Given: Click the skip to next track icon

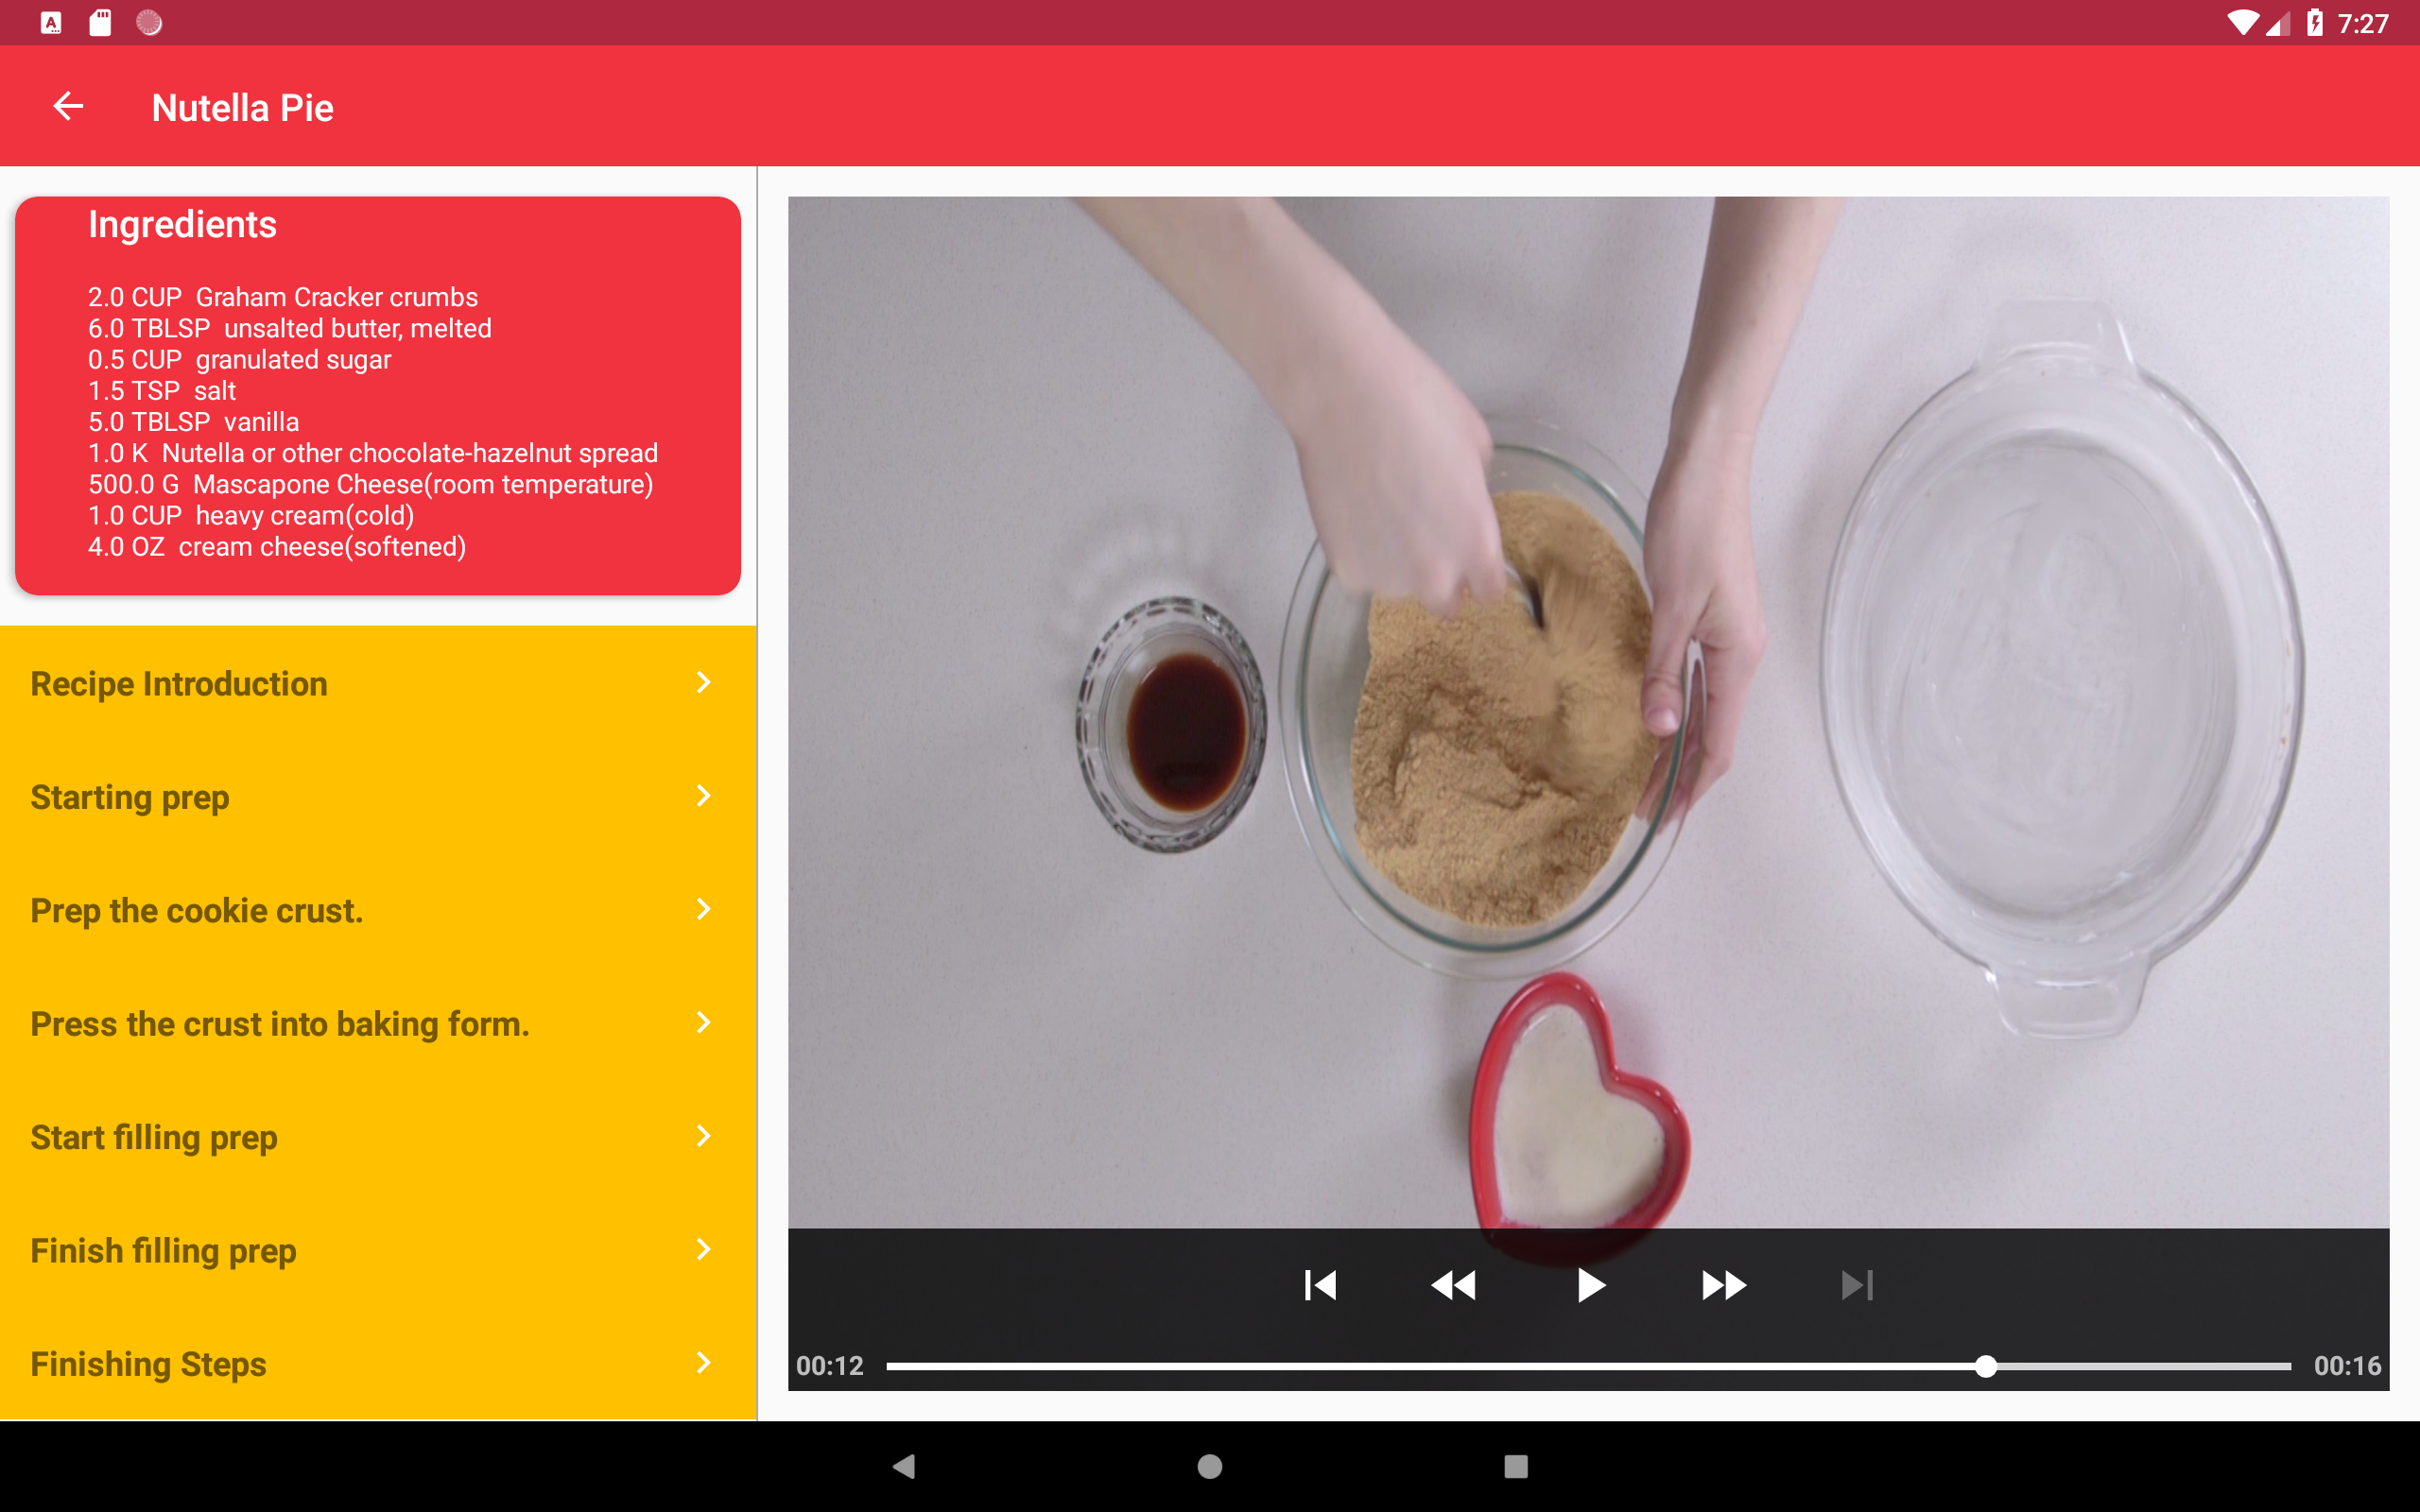Looking at the screenshot, I should click(x=1857, y=1285).
